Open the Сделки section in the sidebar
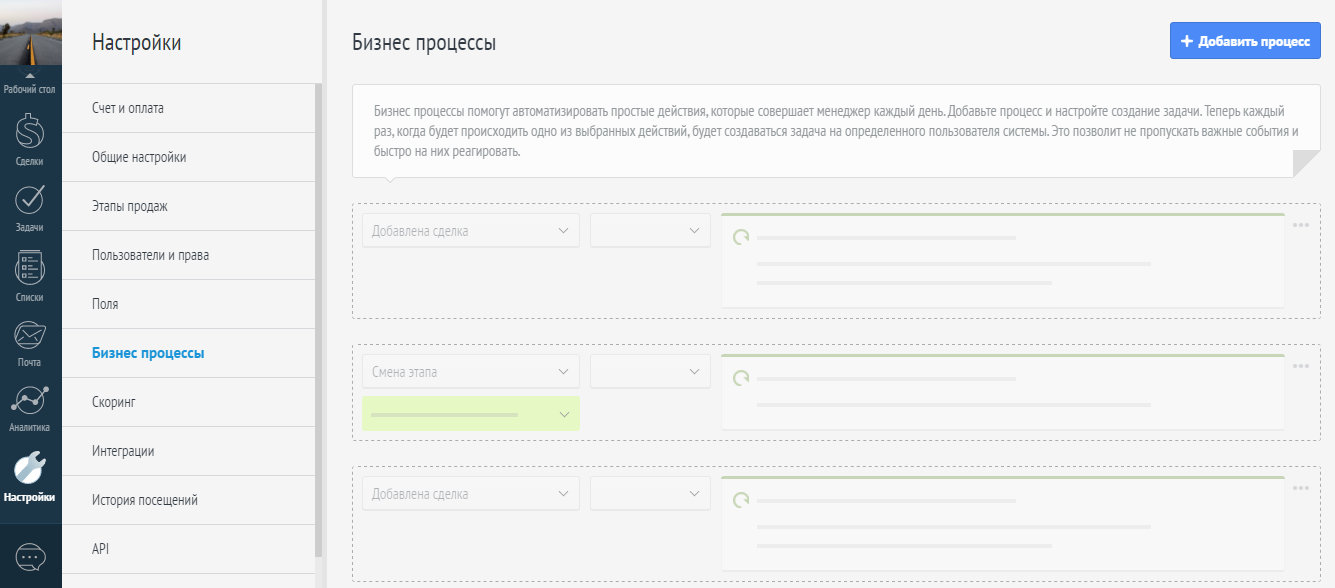Viewport: 1335px width, 588px height. (30, 135)
